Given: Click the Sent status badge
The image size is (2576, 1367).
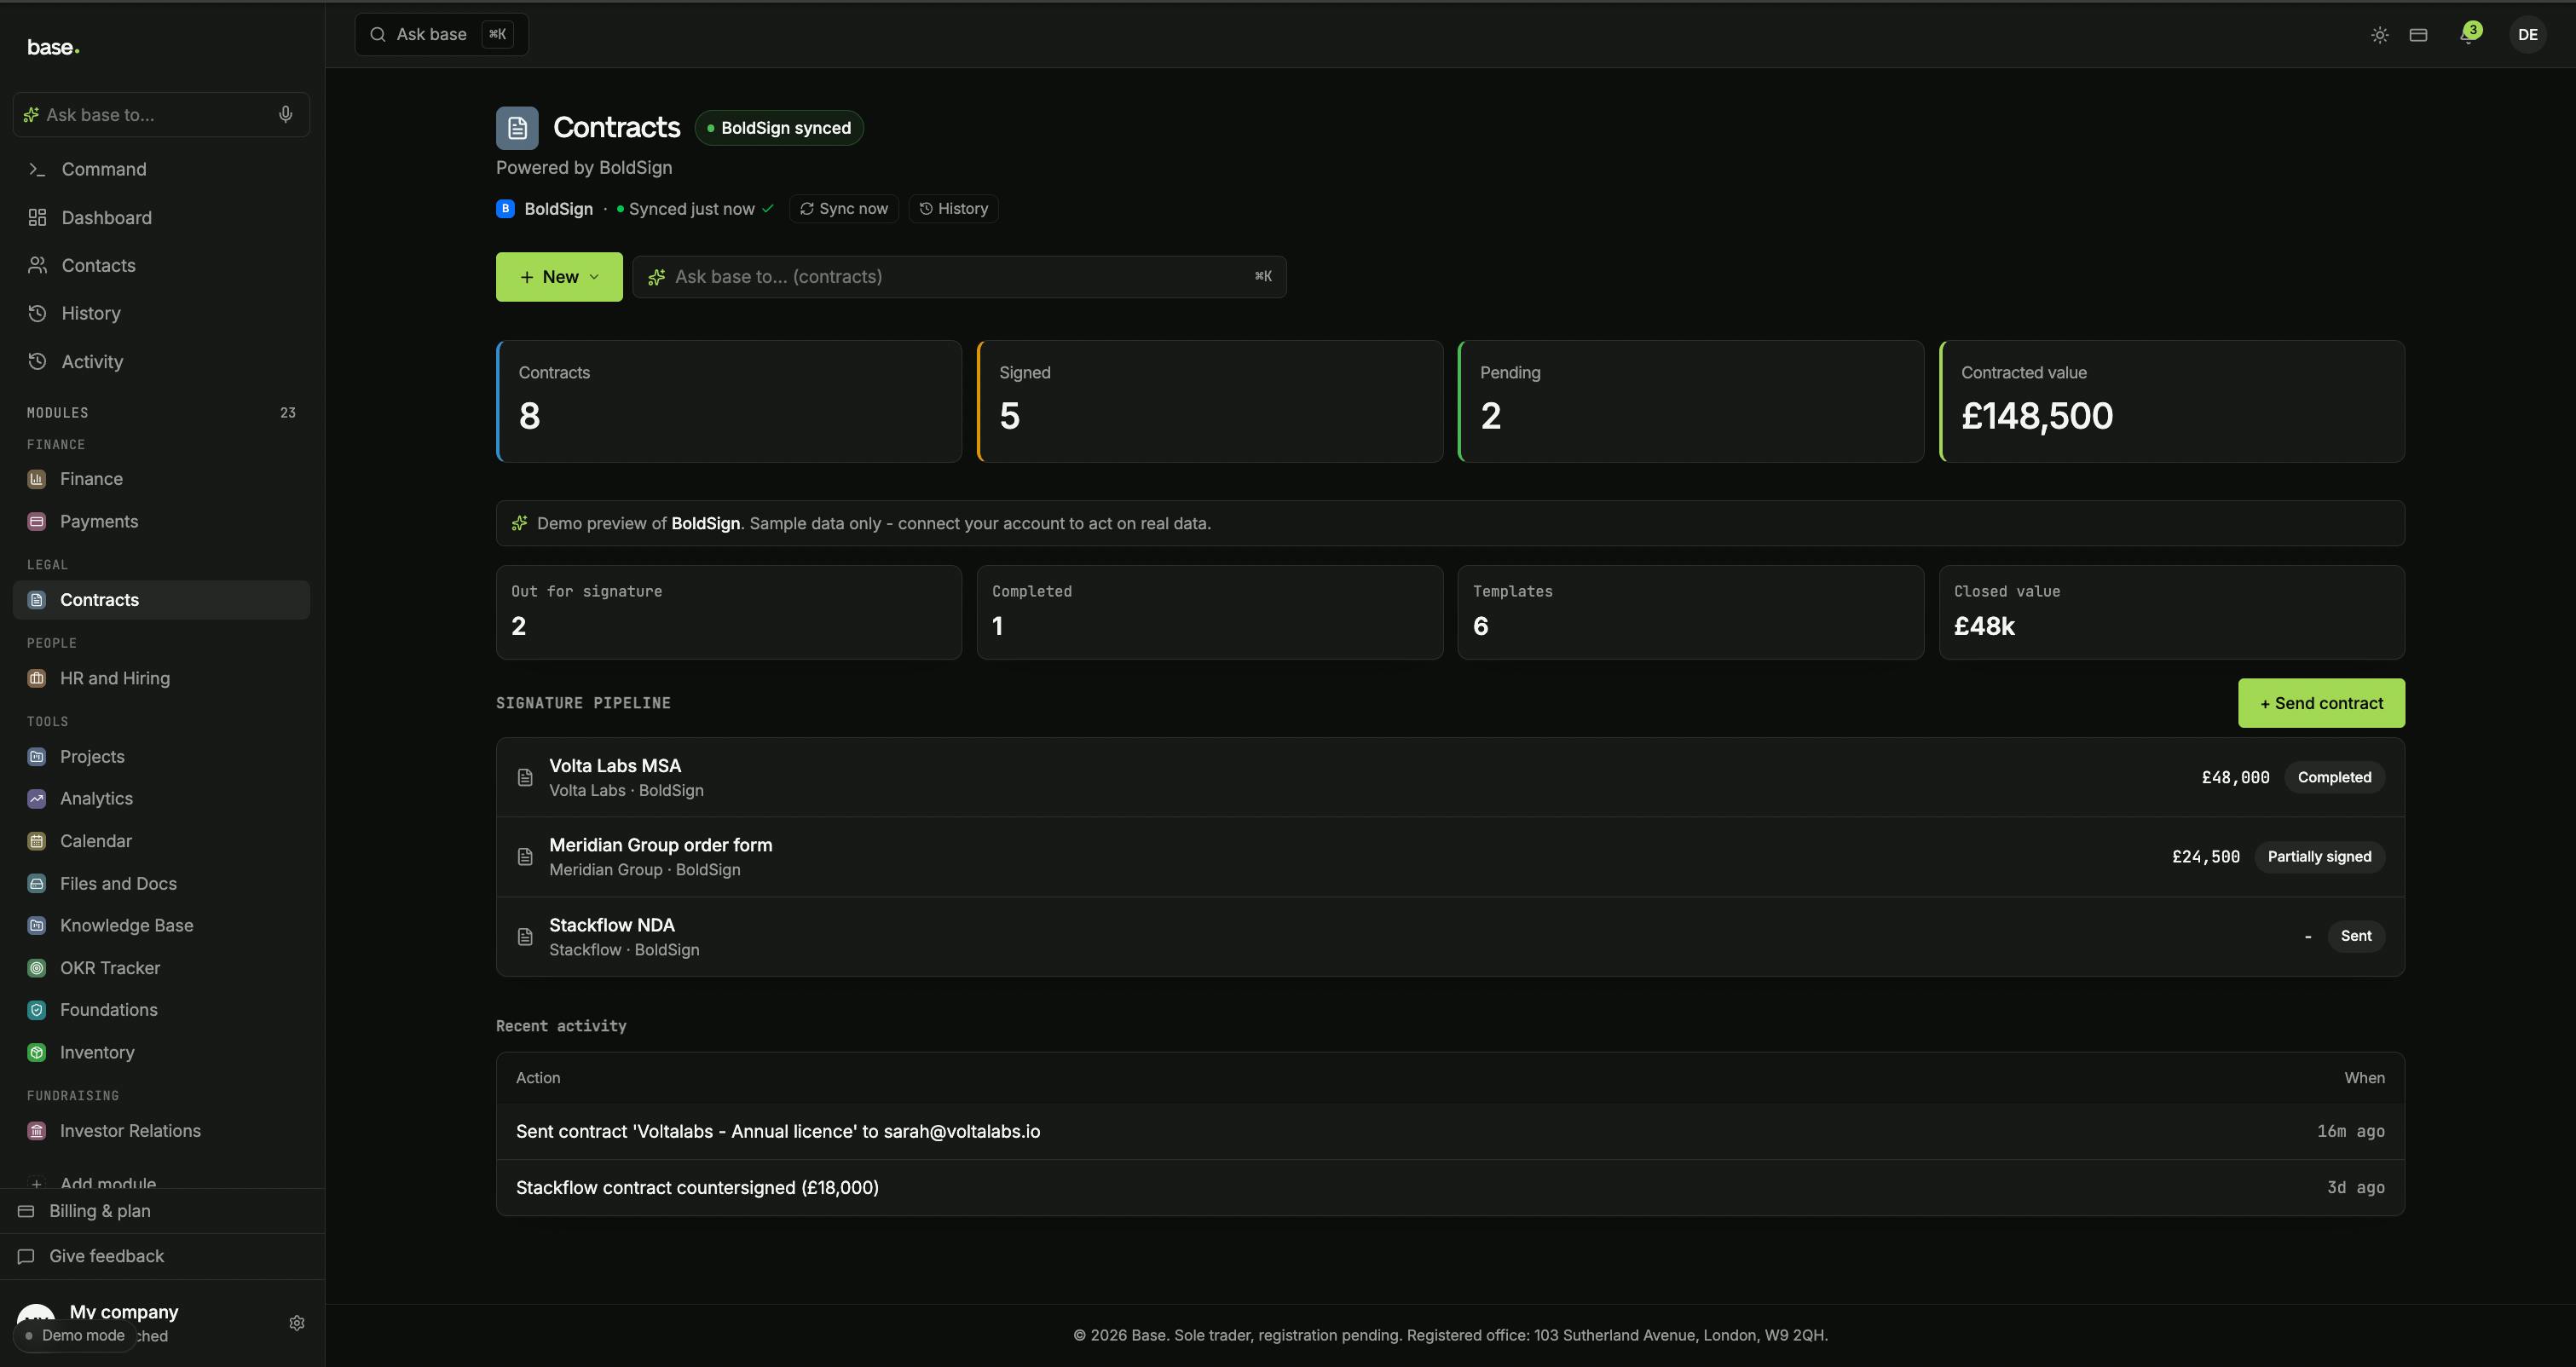Looking at the screenshot, I should point(2355,936).
